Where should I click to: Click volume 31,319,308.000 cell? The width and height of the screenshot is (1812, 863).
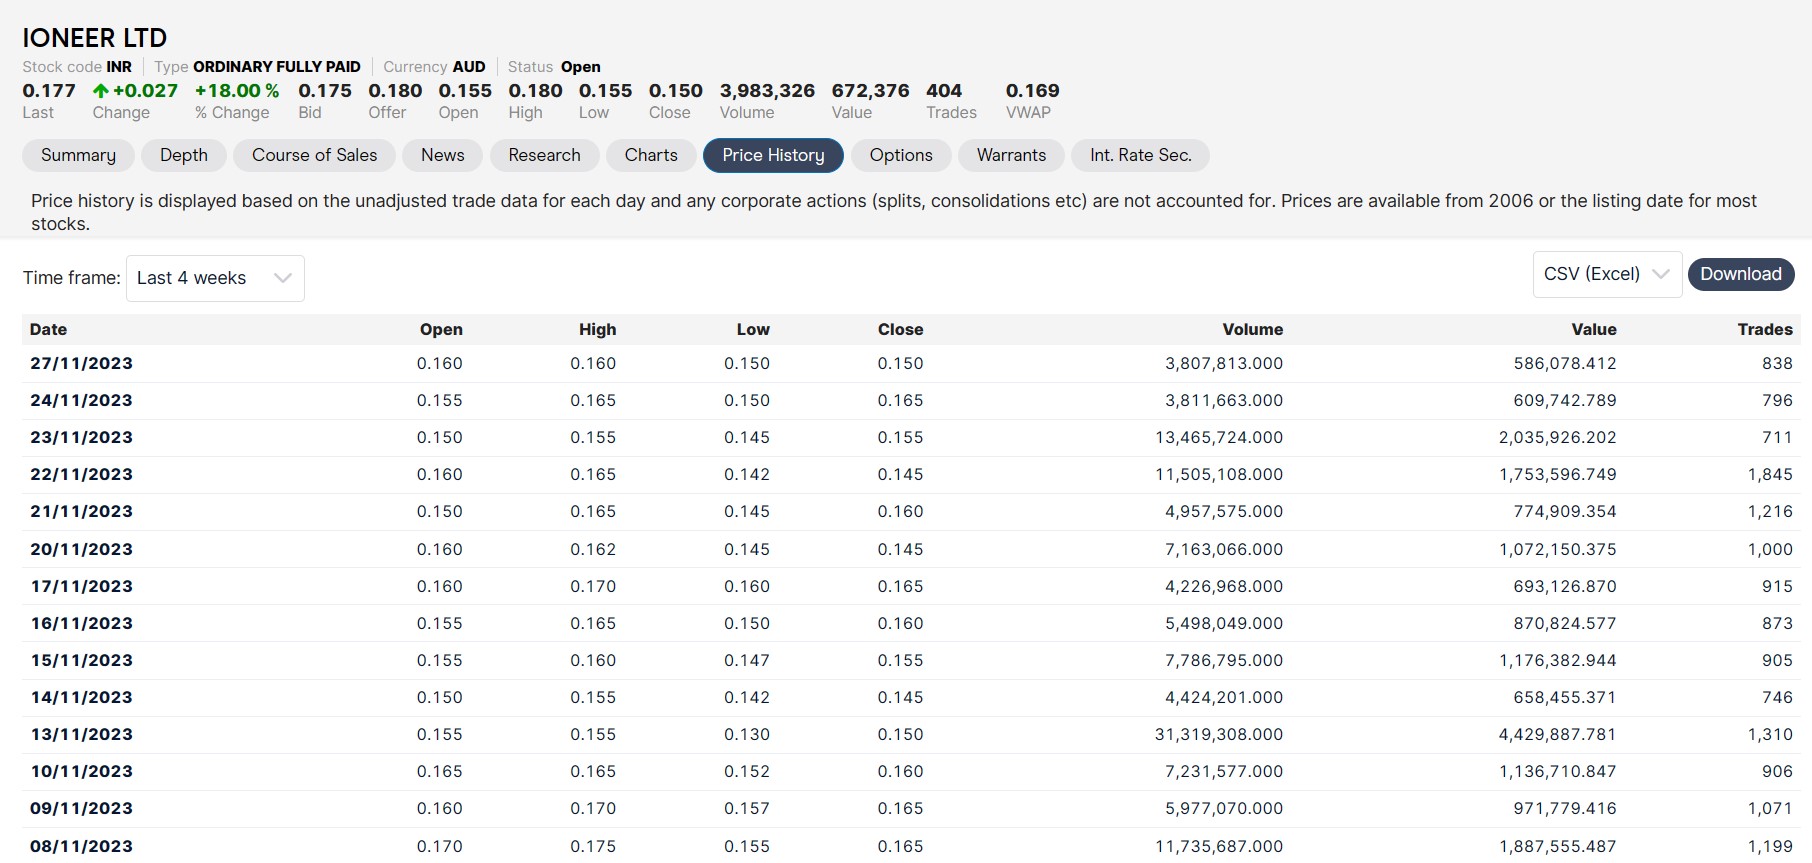point(1218,734)
